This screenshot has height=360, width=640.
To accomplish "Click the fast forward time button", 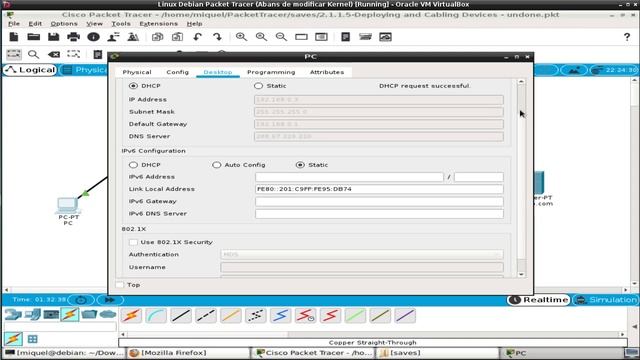I will (110, 300).
